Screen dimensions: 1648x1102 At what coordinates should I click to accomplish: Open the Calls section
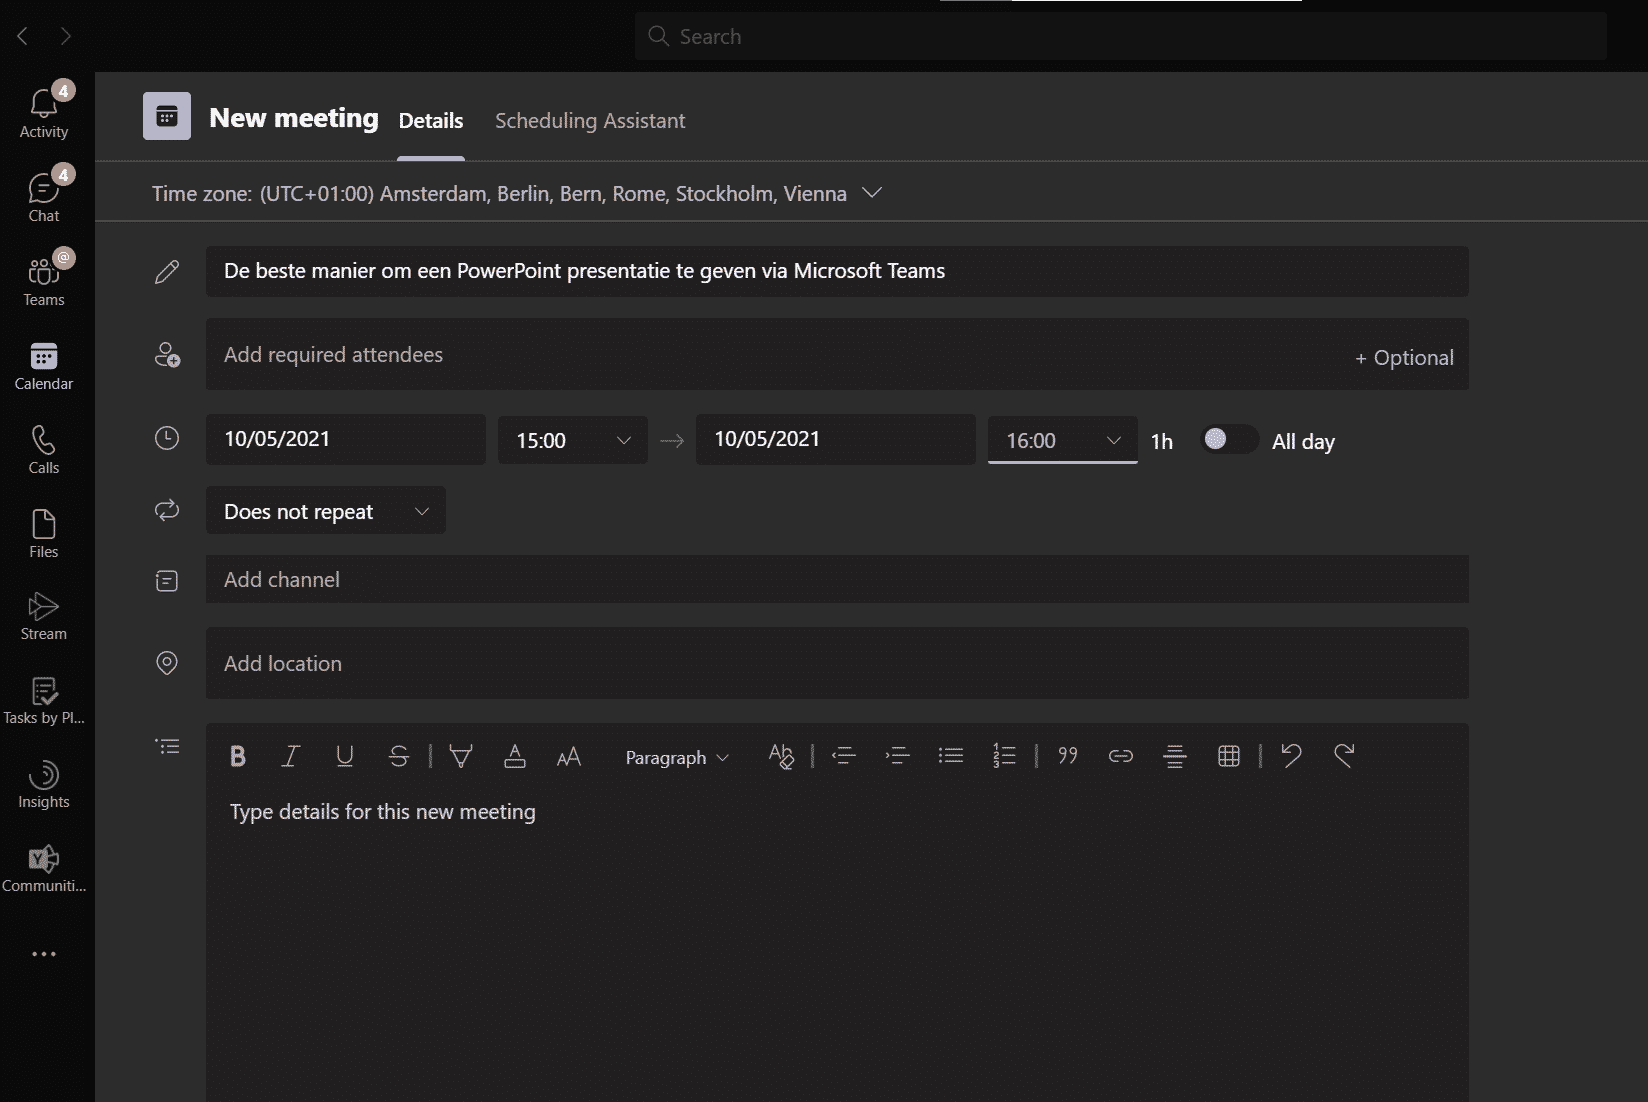coord(44,448)
